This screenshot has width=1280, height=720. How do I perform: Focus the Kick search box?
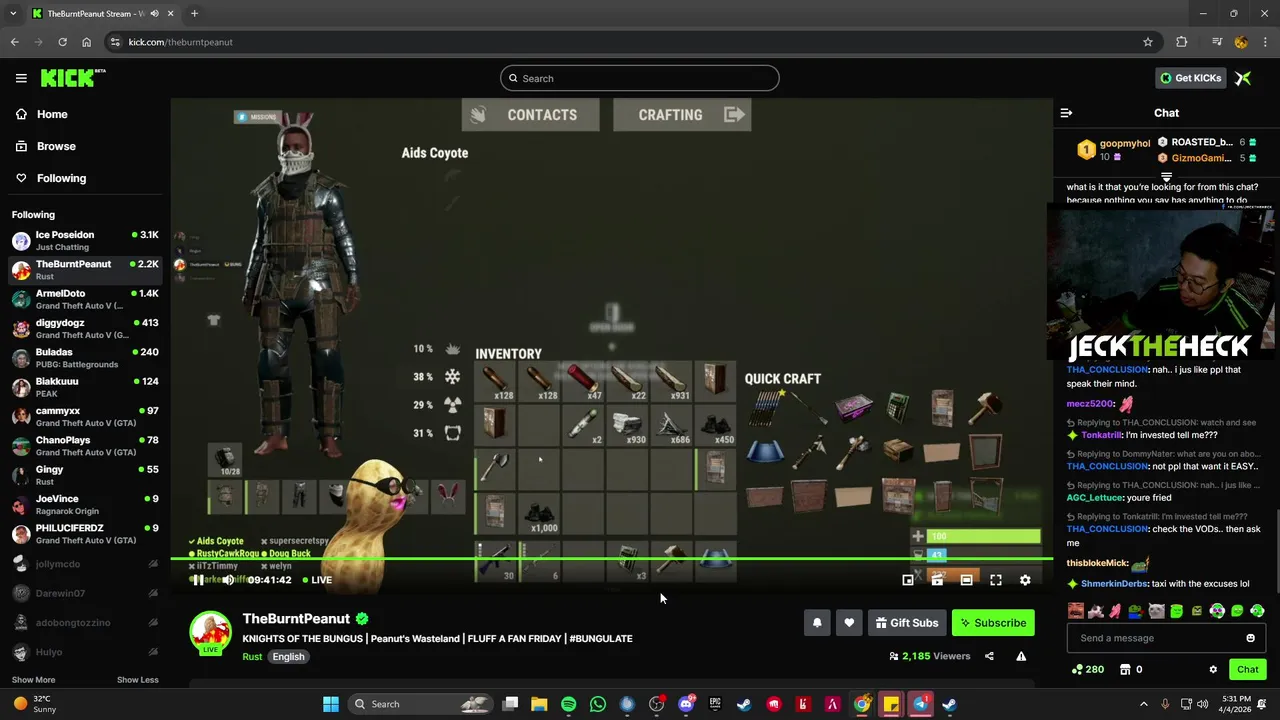(640, 78)
